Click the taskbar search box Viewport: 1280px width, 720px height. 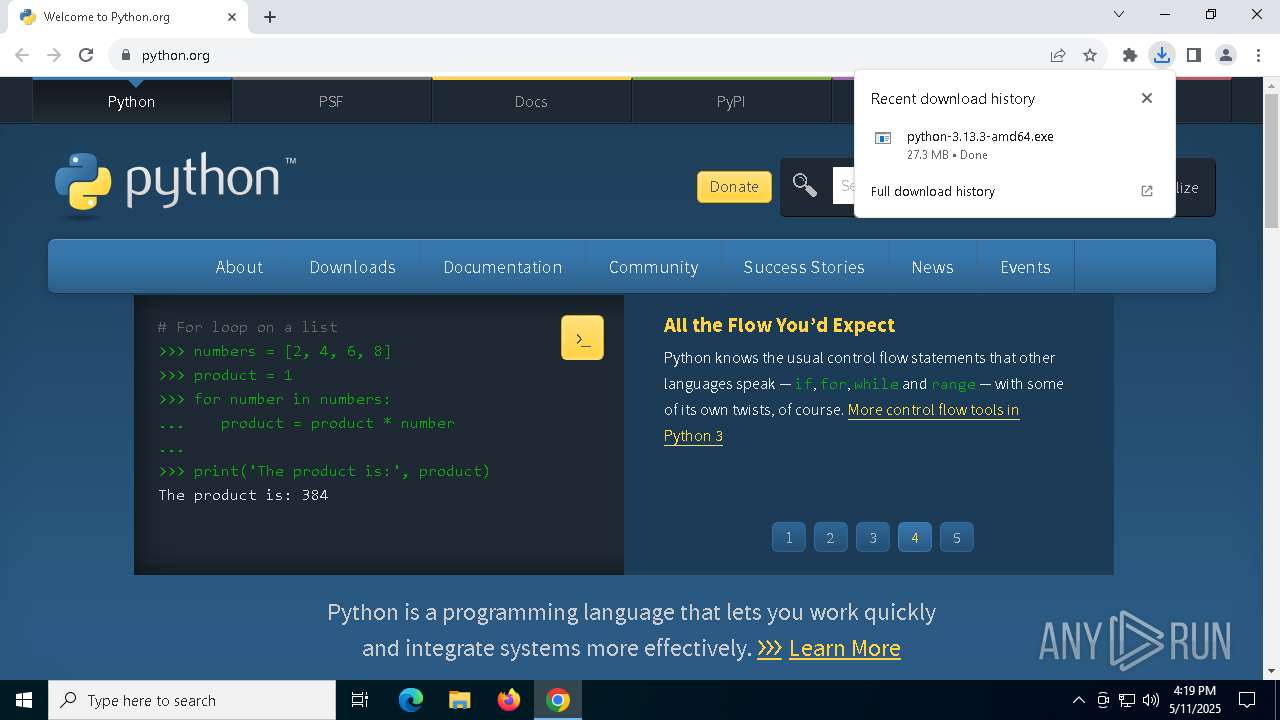tap(192, 700)
